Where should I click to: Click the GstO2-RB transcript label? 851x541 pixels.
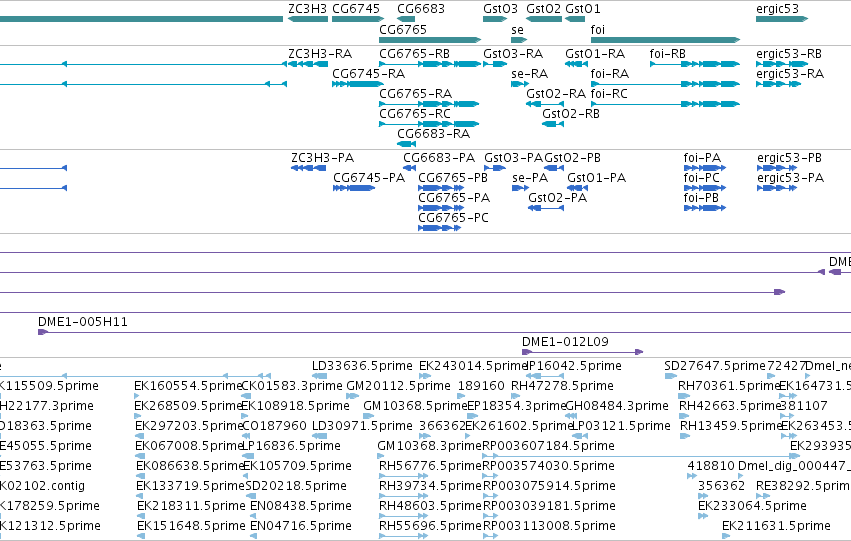tap(571, 114)
